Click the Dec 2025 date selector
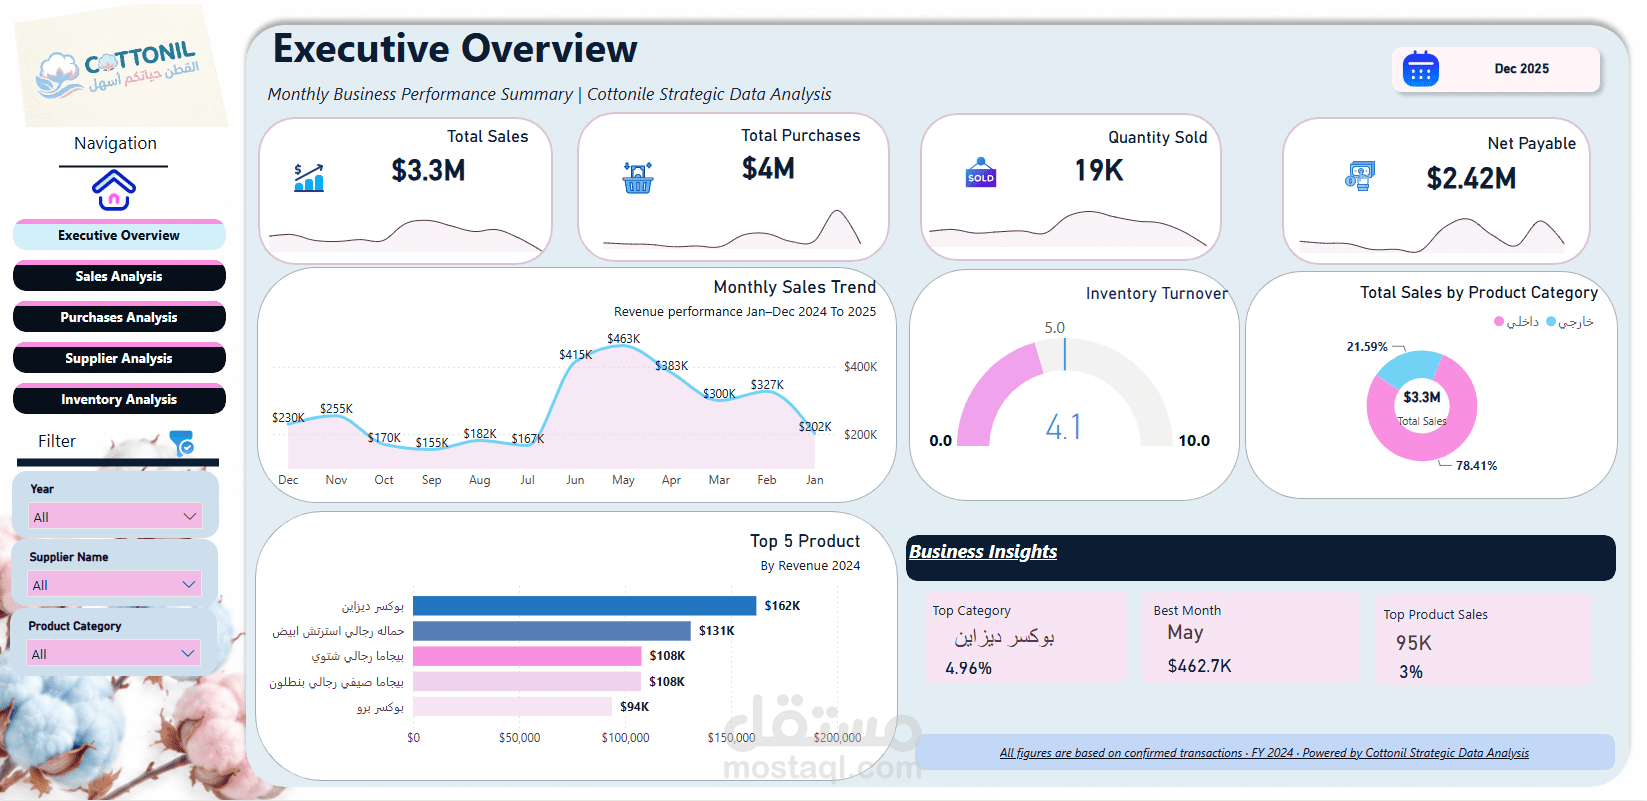Viewport: 1647px width, 801px height. coord(1496,69)
